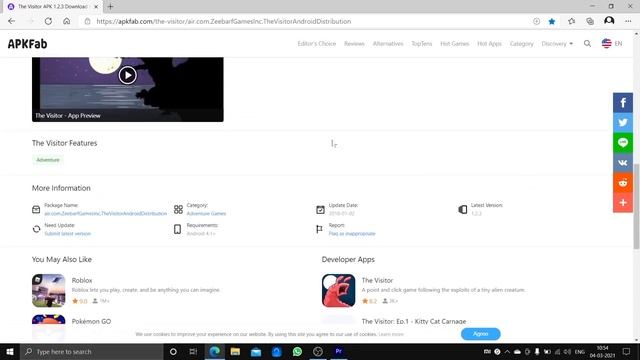Open Category menu item

522,44
